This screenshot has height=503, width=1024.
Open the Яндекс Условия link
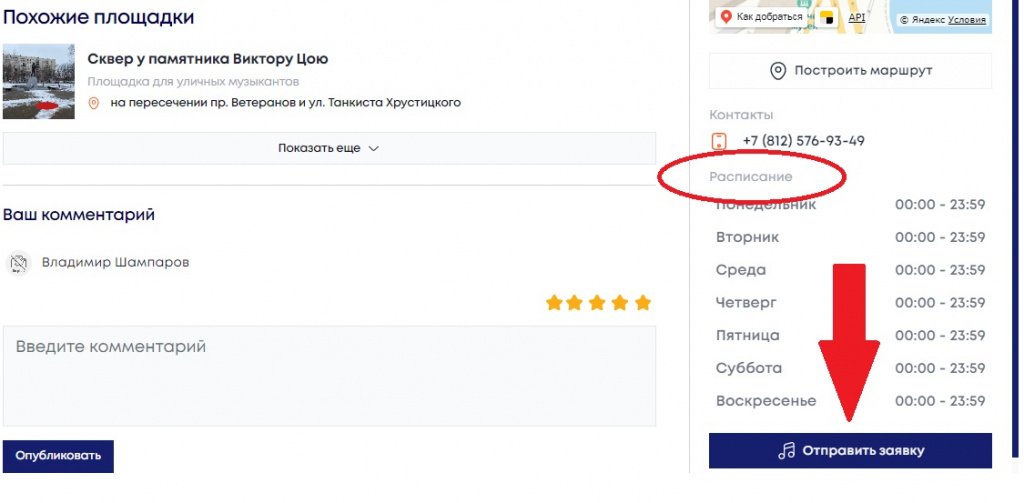click(967, 20)
